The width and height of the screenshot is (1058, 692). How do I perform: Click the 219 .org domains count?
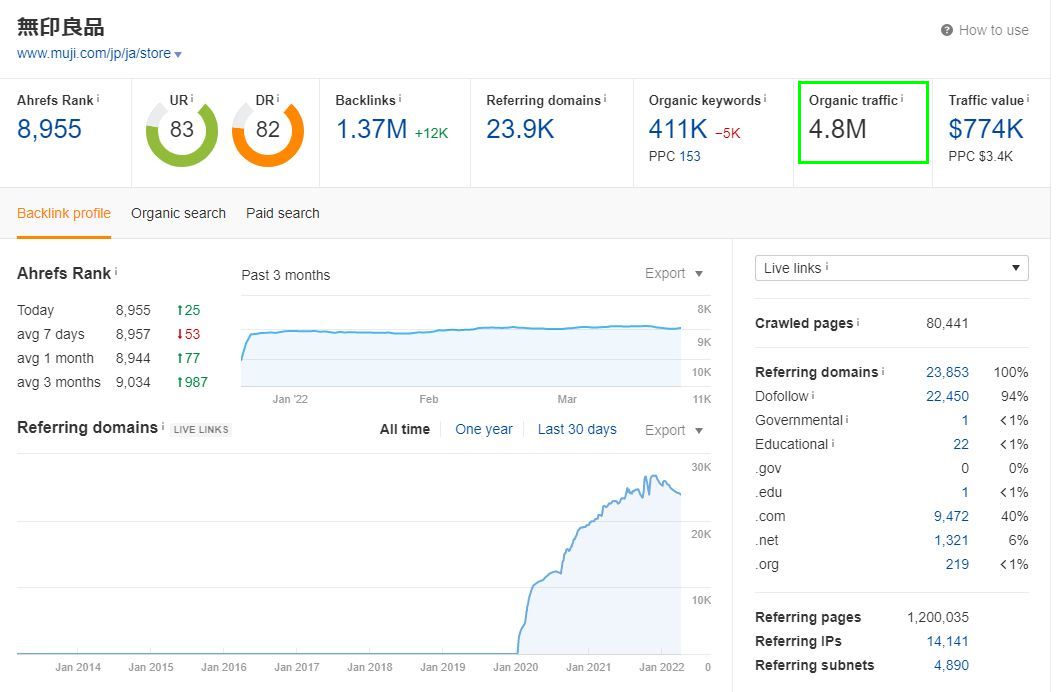(x=957, y=564)
